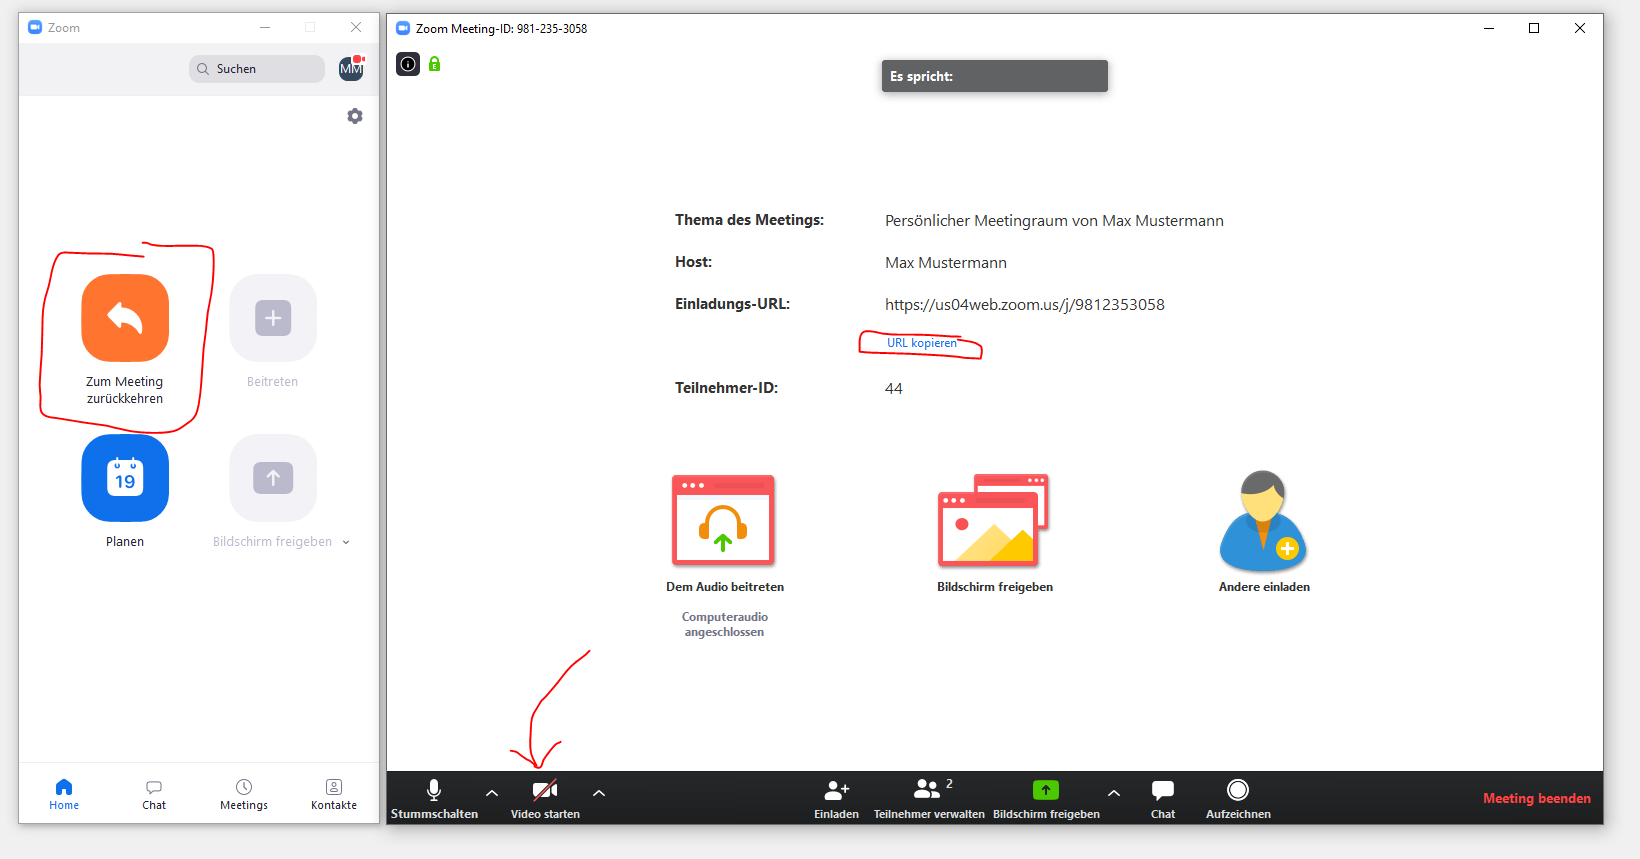Expand video options arrow next to Video starten
Viewport: 1640px width, 859px height.
click(x=599, y=793)
